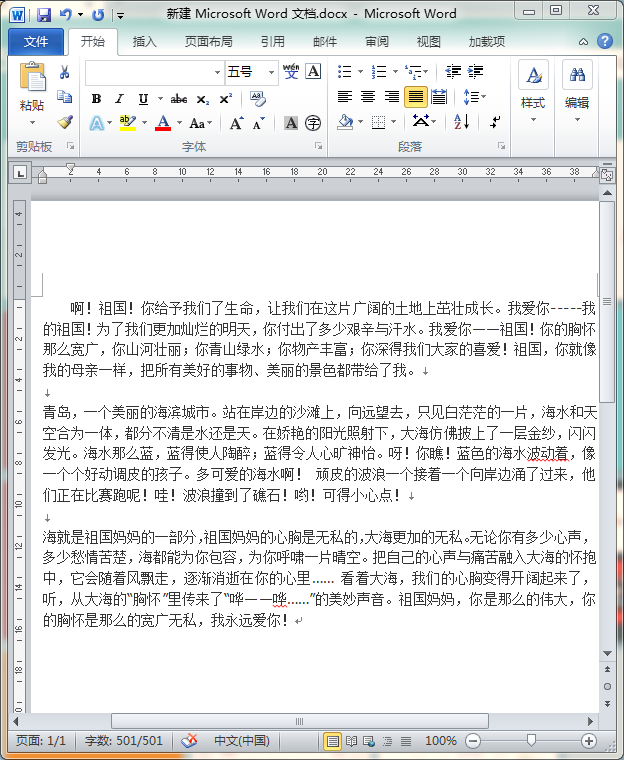Open the font size dropdown showing 五号
This screenshot has width=624, height=760.
point(271,72)
